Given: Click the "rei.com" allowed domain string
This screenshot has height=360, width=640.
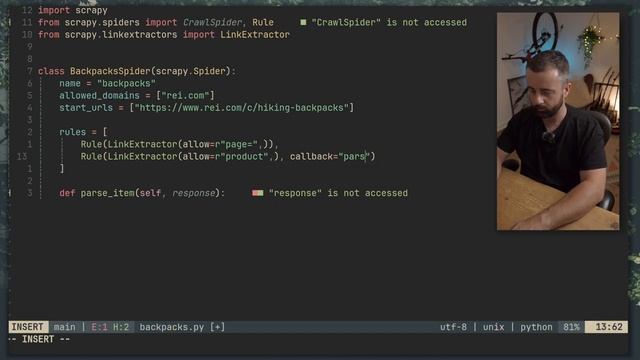Looking at the screenshot, I should click(x=185, y=96).
